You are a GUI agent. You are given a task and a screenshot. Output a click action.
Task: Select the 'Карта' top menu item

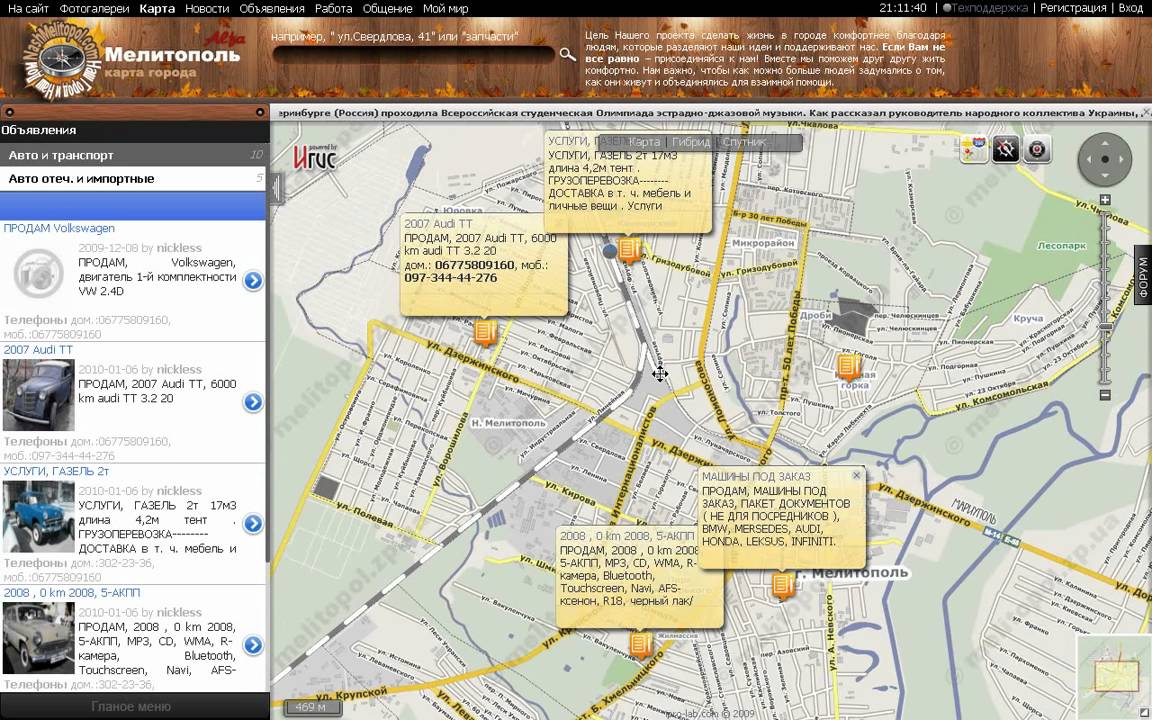point(157,9)
